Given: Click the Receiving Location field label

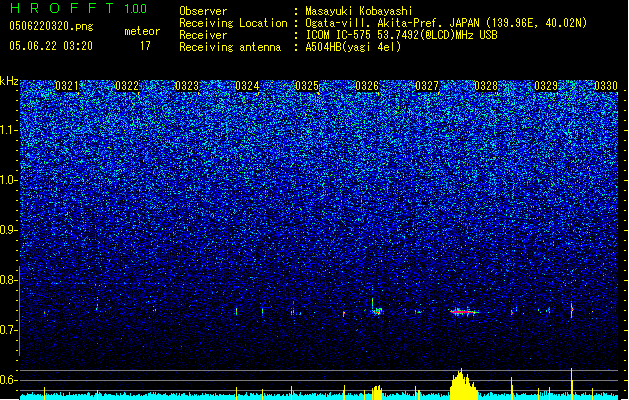Looking at the screenshot, I should pyautogui.click(x=233, y=23).
